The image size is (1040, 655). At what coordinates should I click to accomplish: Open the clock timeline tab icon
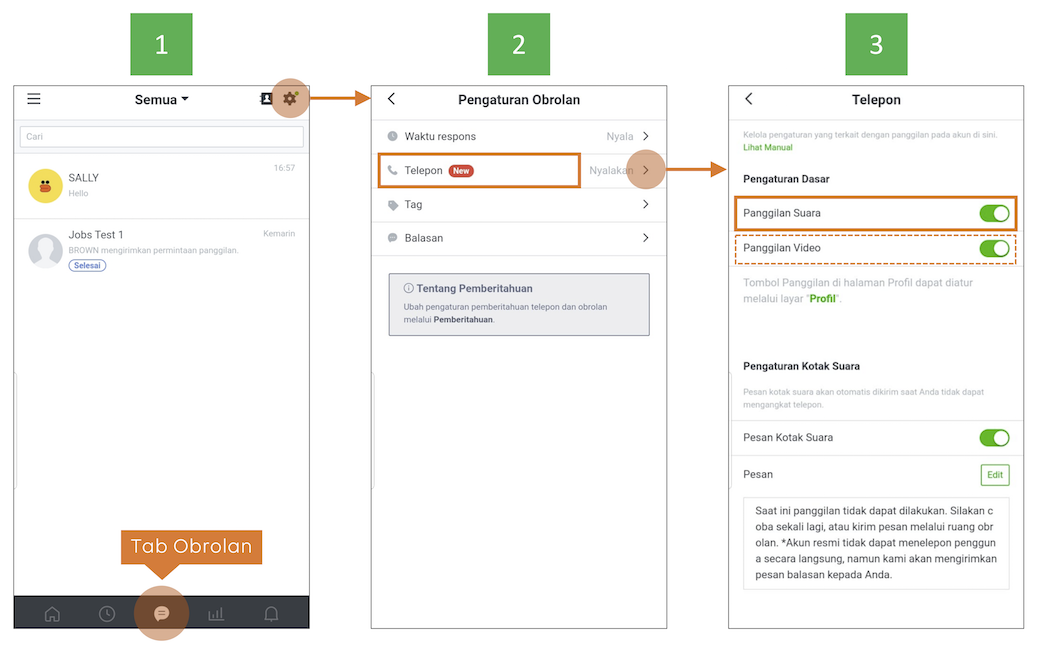click(107, 614)
